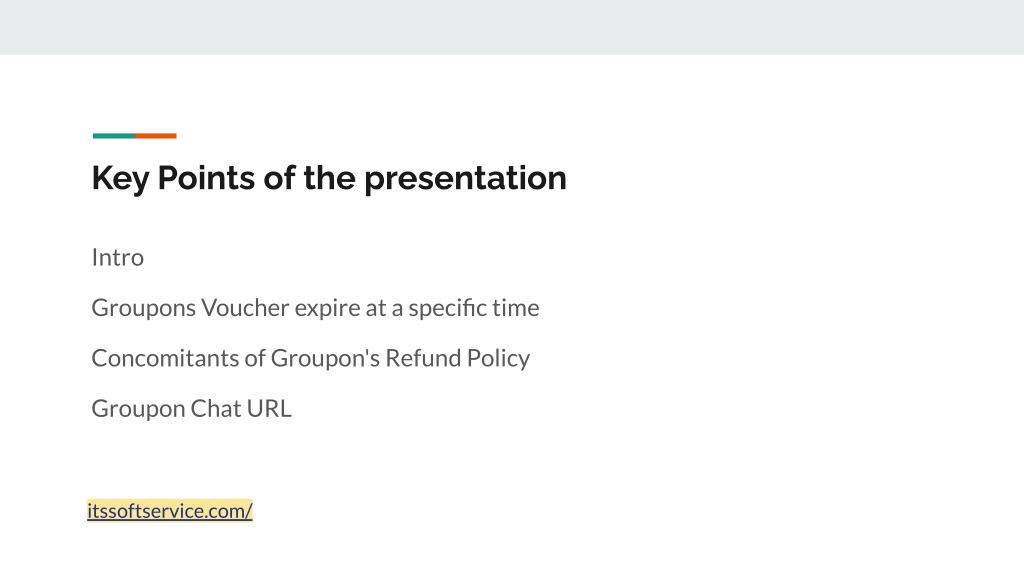1024x576 pixels.
Task: Click the 'Concomitants of Groupon's Refund Policy' line
Action: pyautogui.click(x=311, y=358)
